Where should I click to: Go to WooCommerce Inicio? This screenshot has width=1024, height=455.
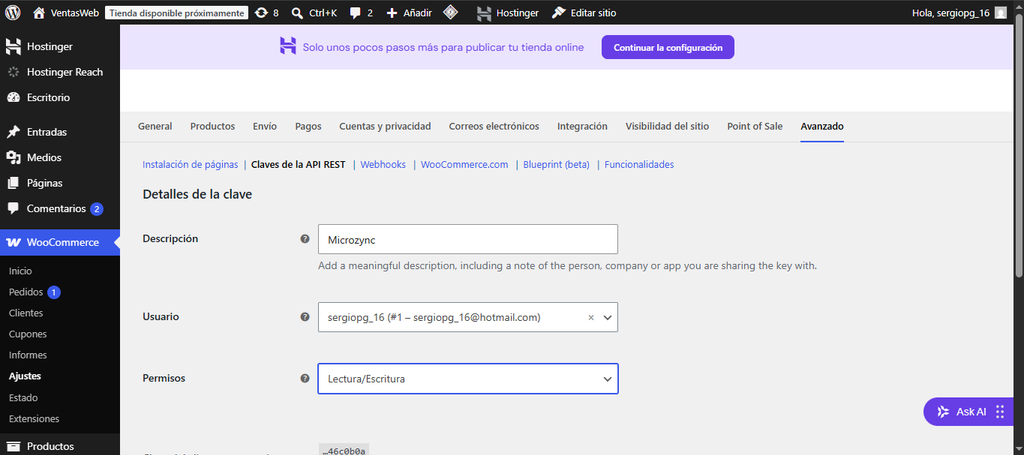[20, 271]
